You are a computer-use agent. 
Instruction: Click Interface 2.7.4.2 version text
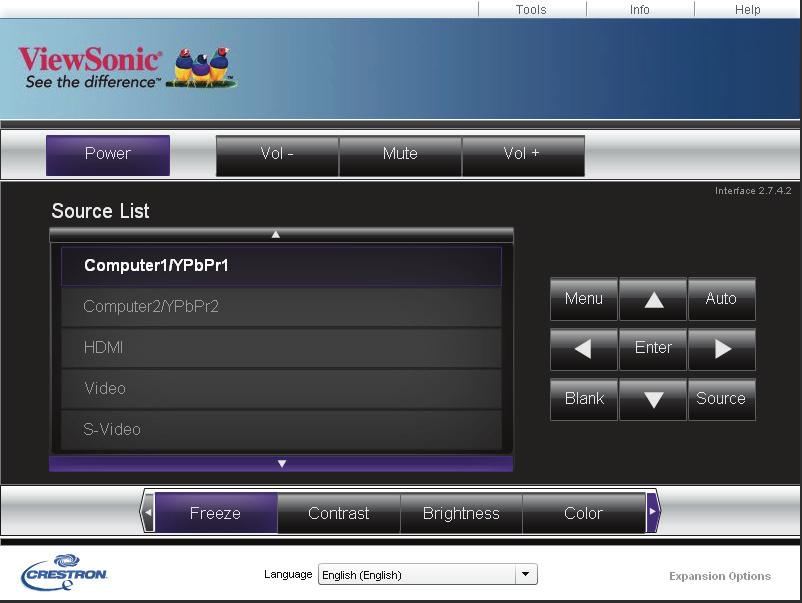(753, 191)
